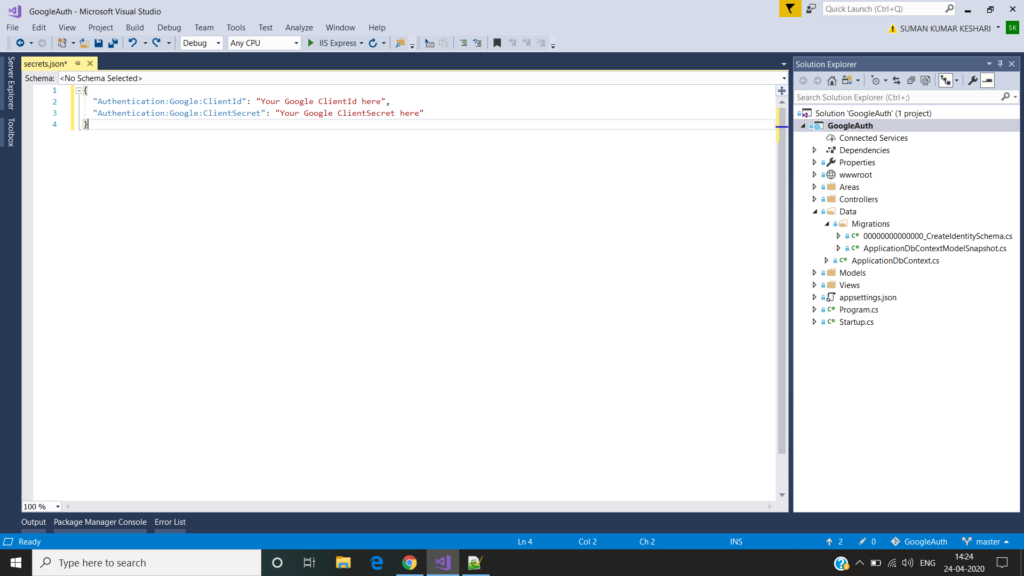The image size is (1024, 576).
Task: Toggle a bookmark with the bookmark icon
Action: point(497,43)
